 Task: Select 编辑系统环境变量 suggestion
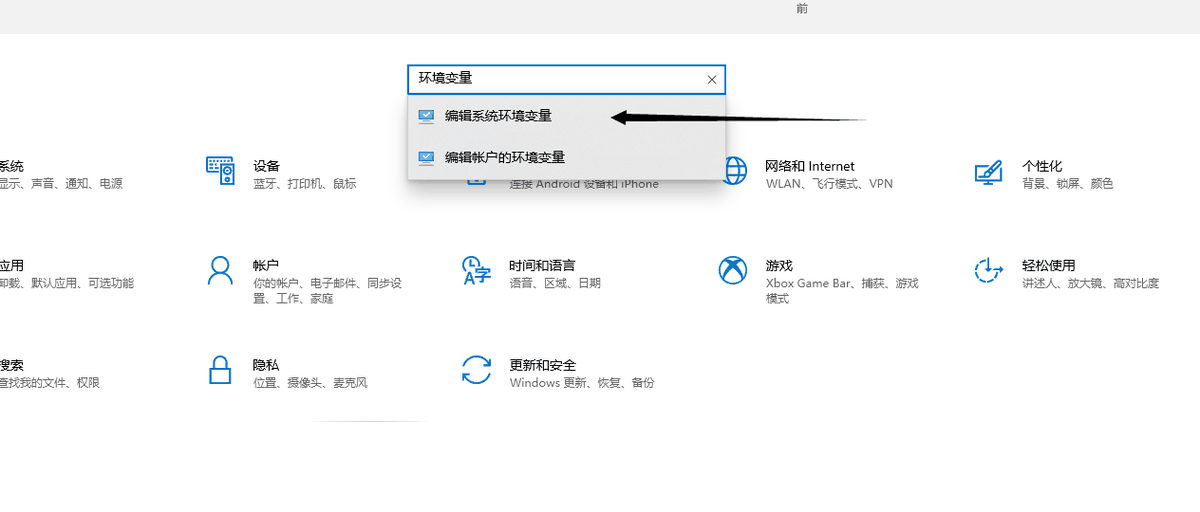point(566,116)
